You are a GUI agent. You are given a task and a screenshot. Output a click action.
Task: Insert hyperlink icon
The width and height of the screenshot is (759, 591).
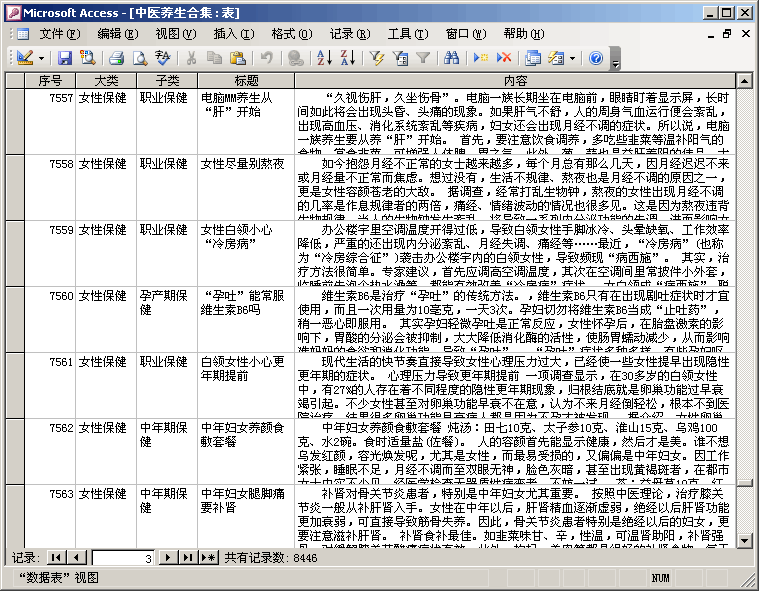coord(295,58)
